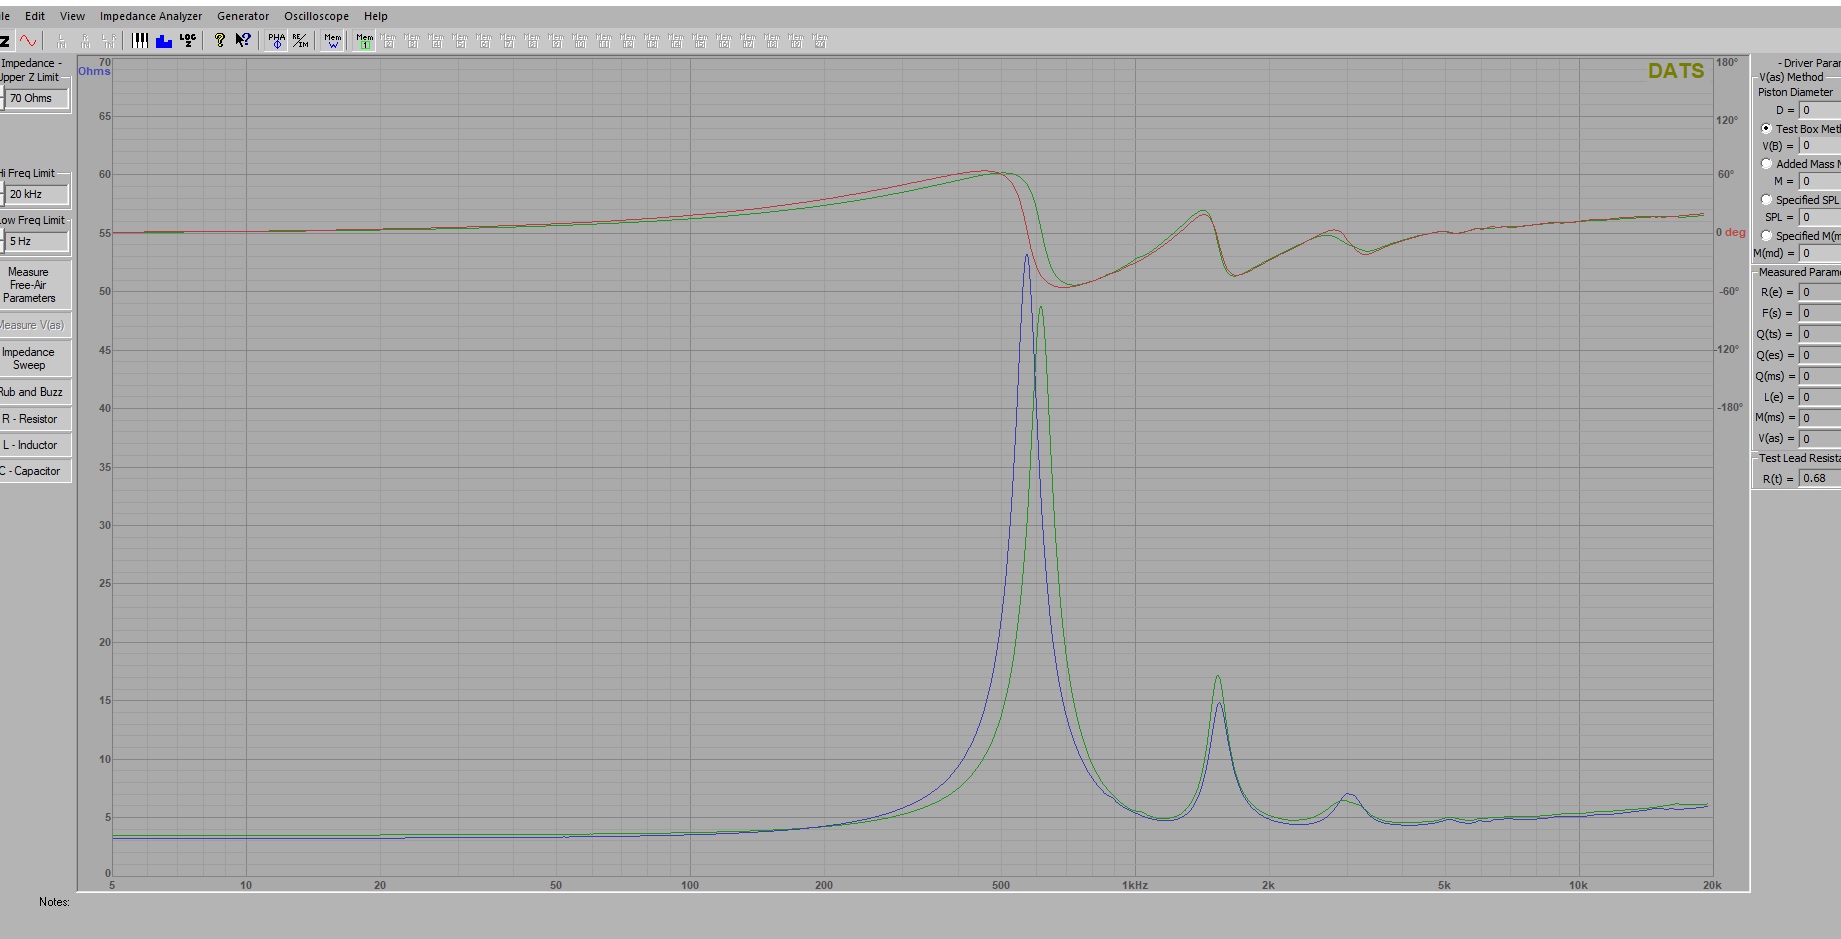The height and width of the screenshot is (939, 1841).
Task: Select the Mem 18 memory slot icon
Action: [772, 41]
